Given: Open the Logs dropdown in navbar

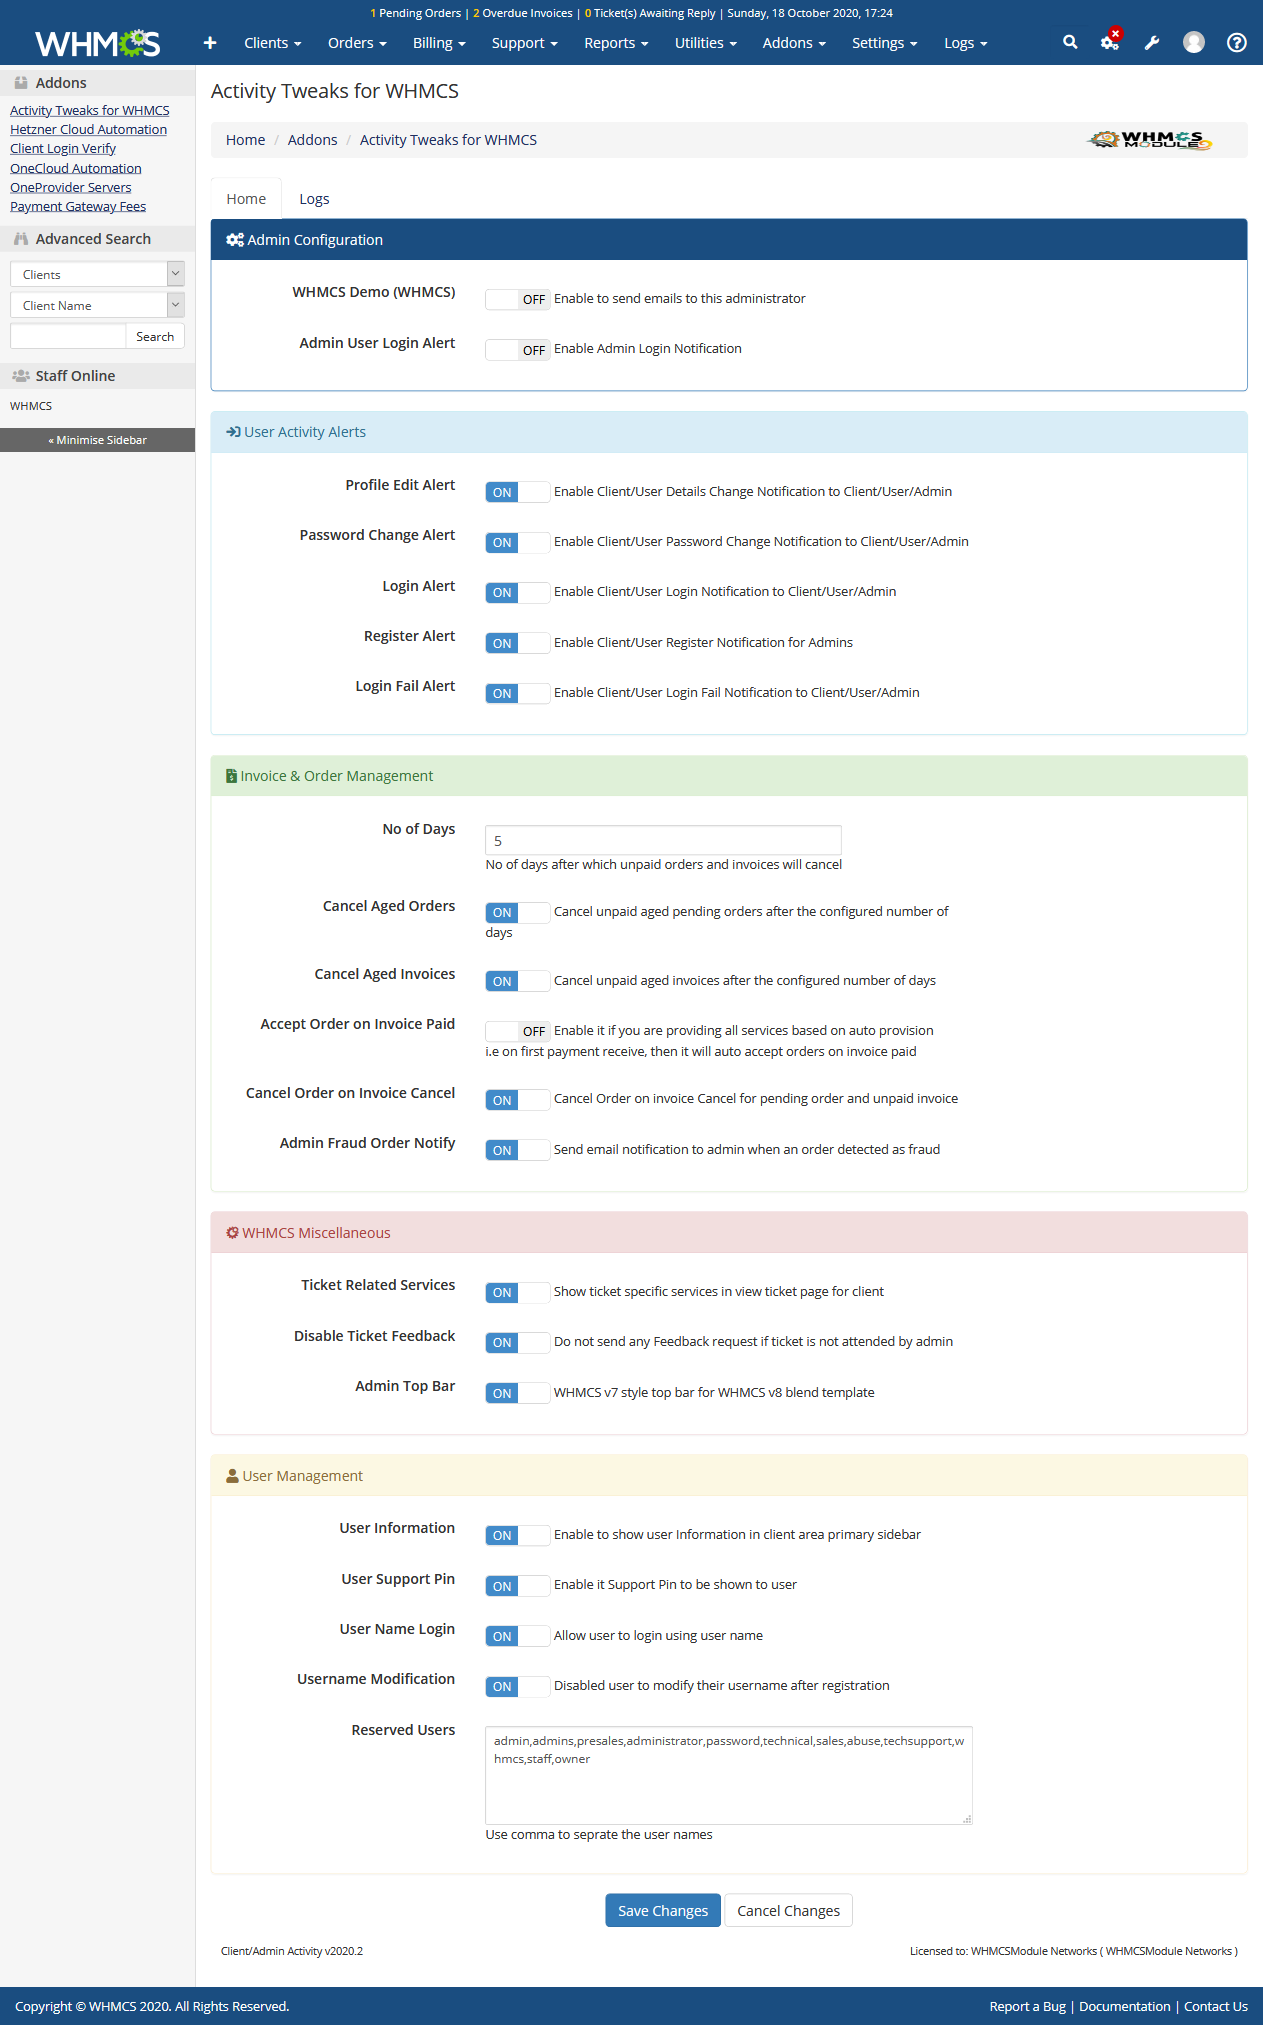Looking at the screenshot, I should click(965, 43).
